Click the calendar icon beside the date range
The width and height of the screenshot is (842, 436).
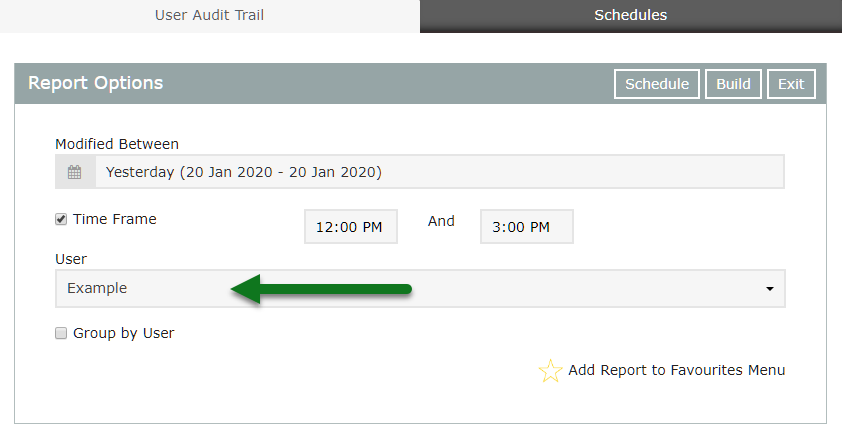75,172
